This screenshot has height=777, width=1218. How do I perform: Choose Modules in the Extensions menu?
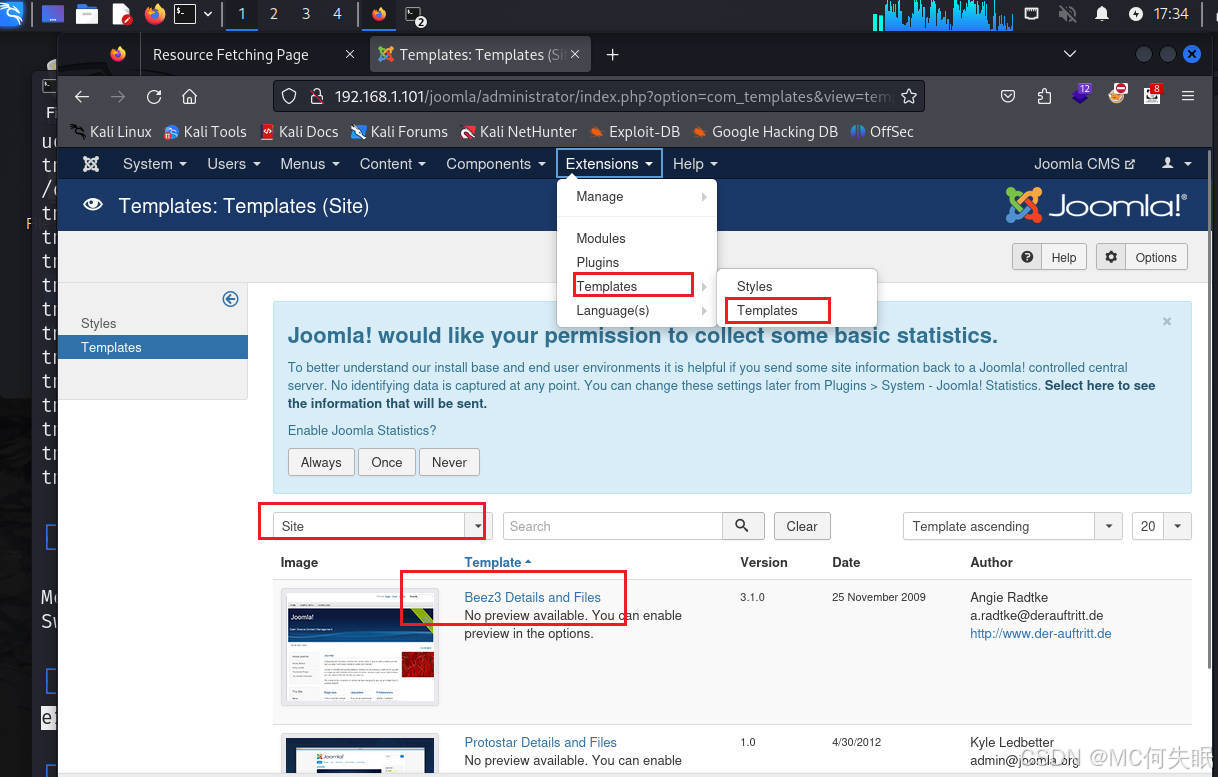tap(637, 238)
